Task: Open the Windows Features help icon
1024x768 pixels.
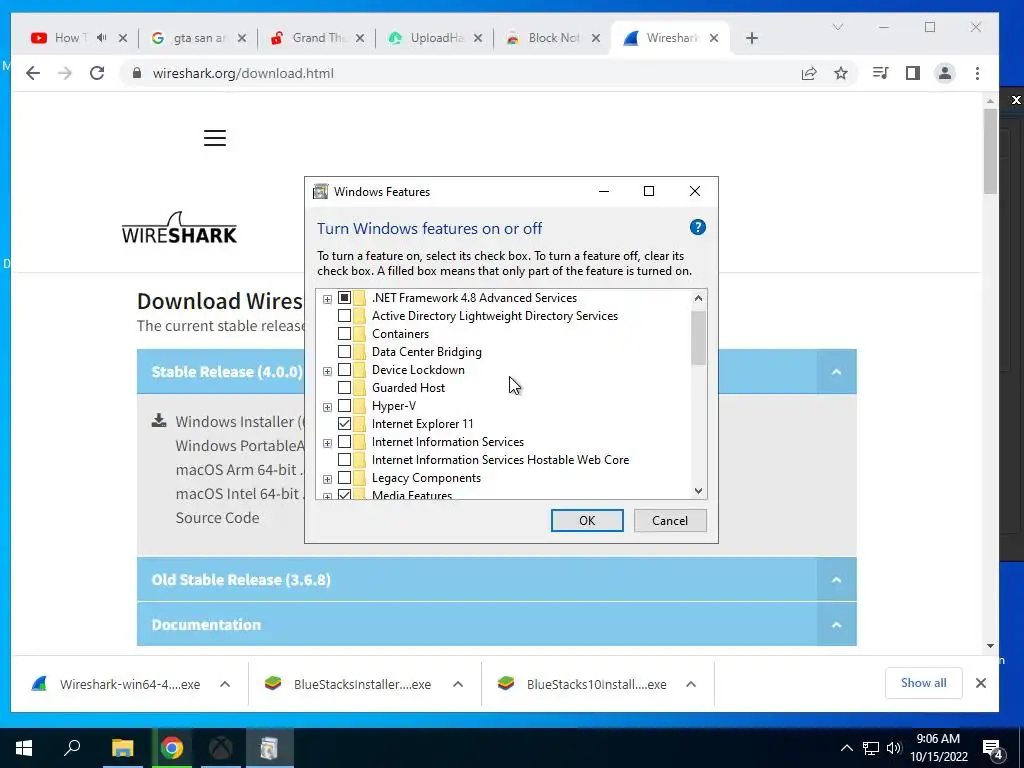Action: coord(697,227)
